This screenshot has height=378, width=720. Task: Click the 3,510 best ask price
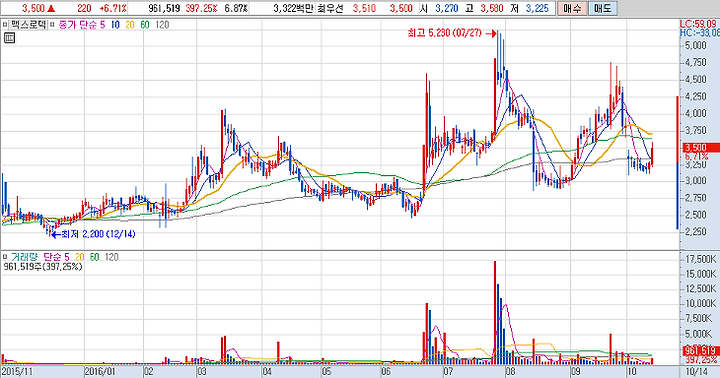coord(364,8)
